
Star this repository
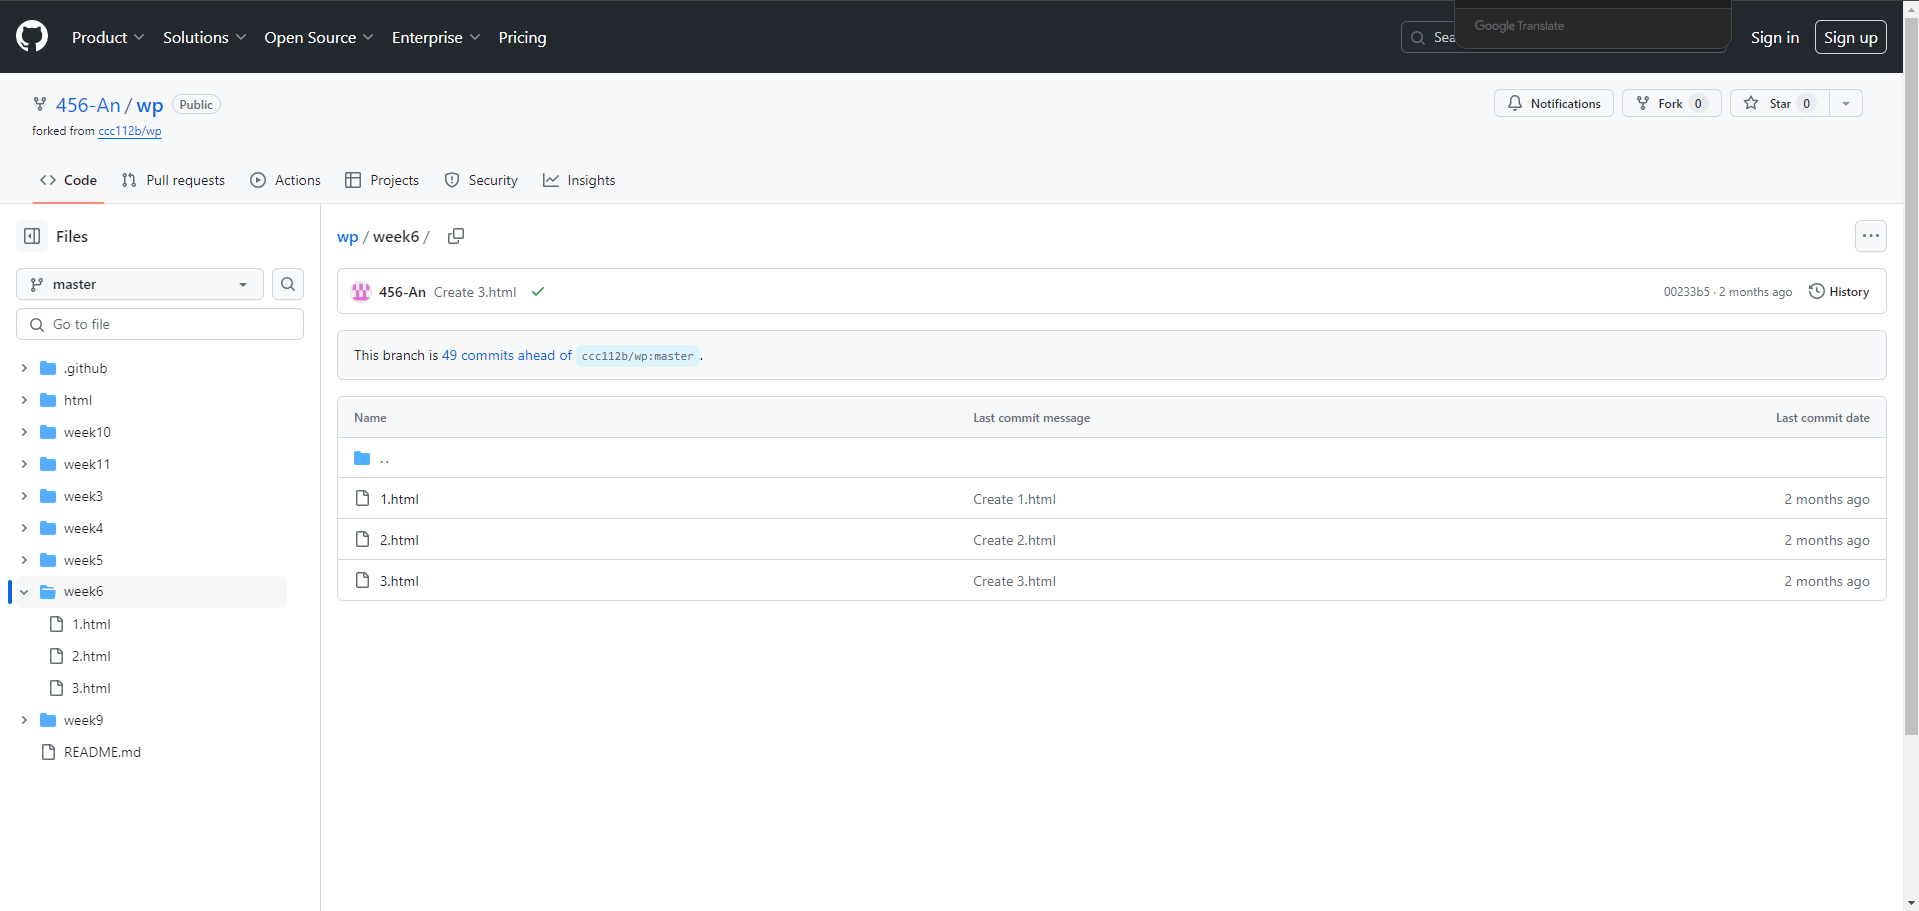coord(1780,103)
